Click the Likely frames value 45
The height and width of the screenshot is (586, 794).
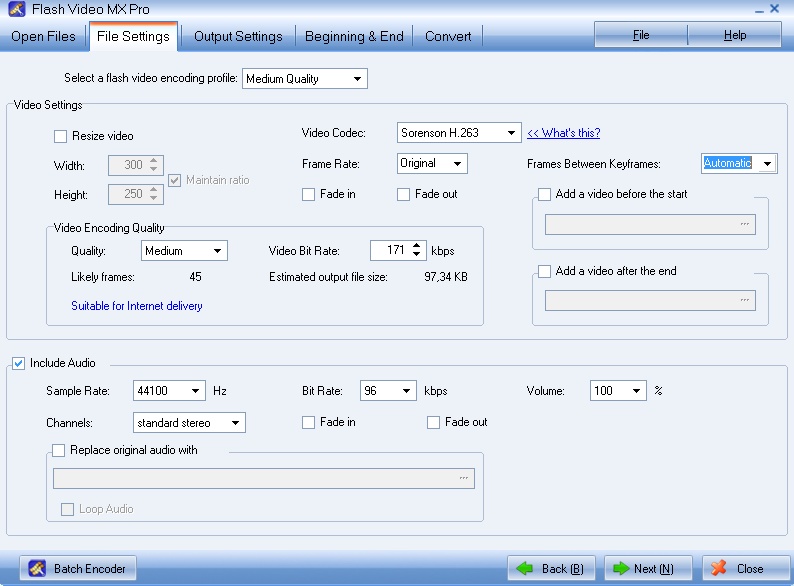click(195, 277)
